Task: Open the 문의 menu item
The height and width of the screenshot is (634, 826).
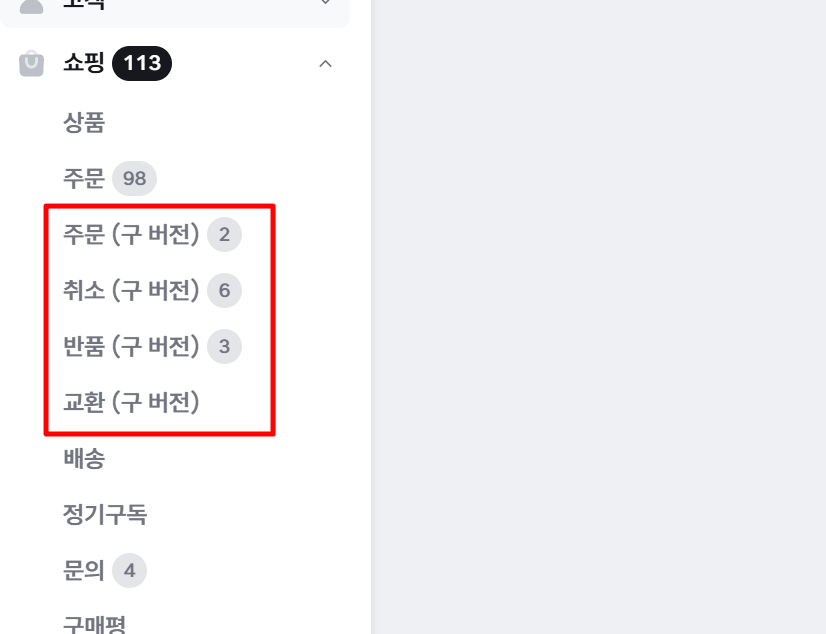Action: pos(84,570)
